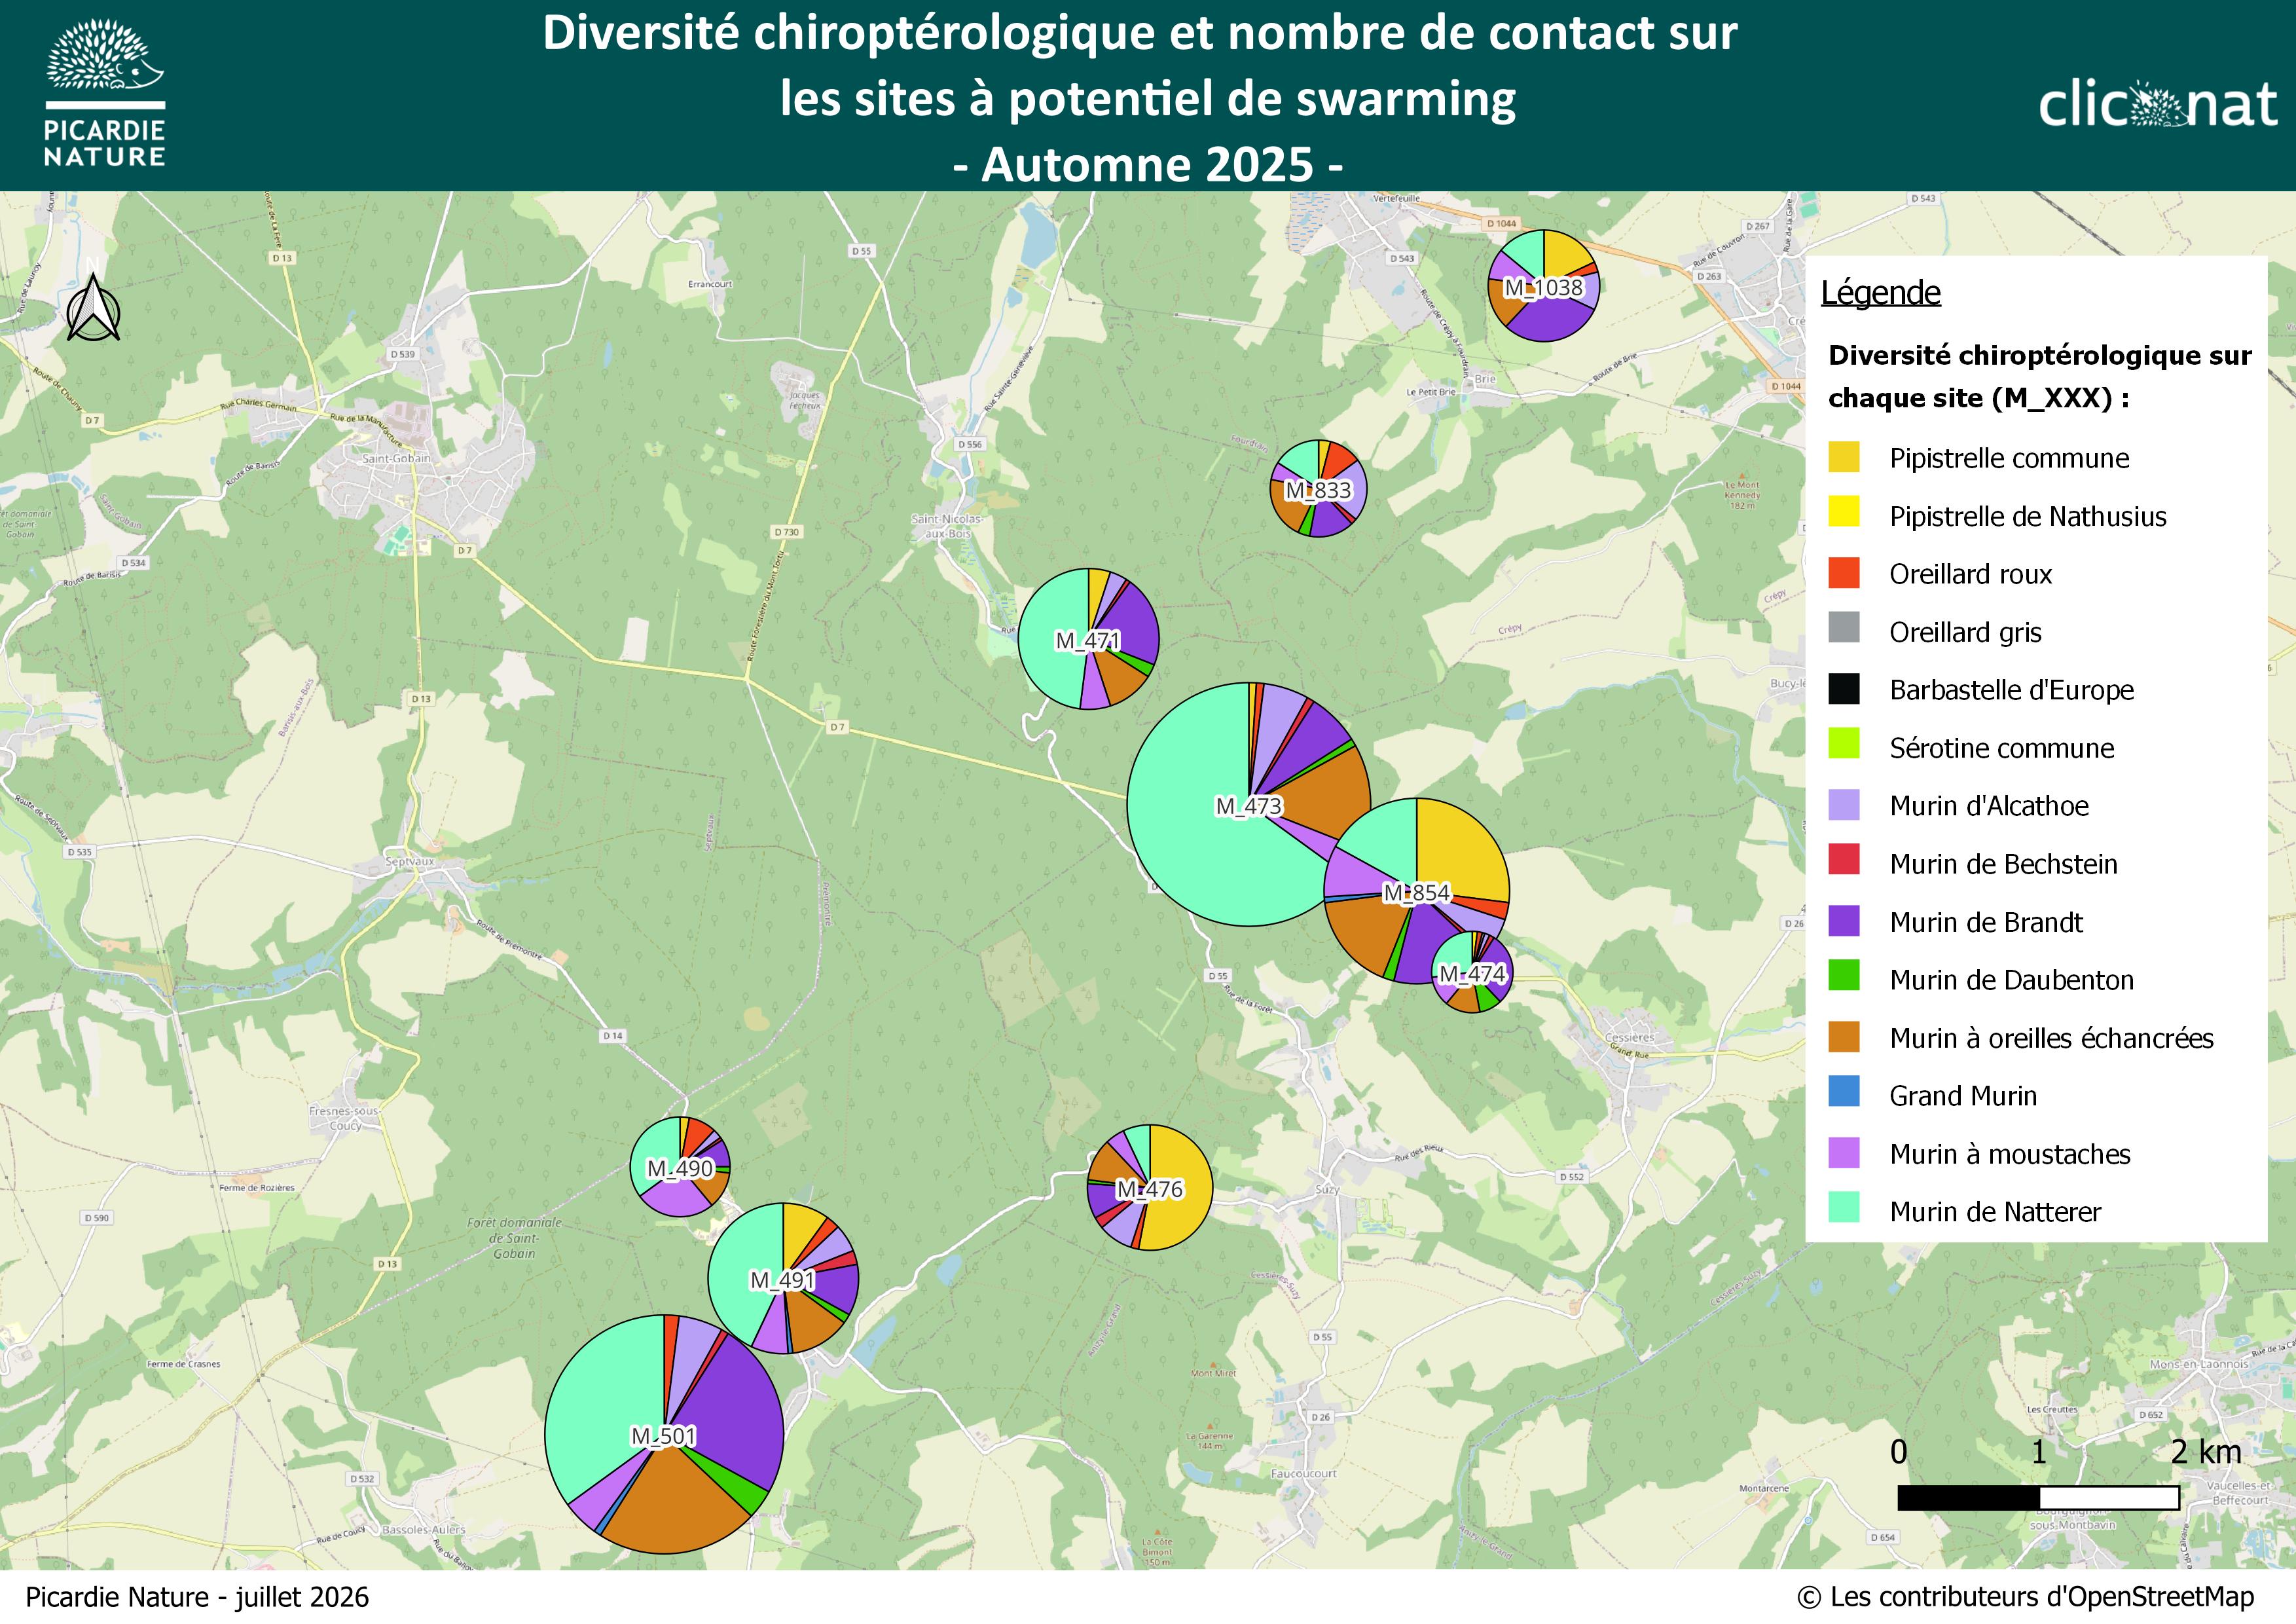This screenshot has height=1624, width=2296.
Task: Click the small M_474 pie chart
Action: (1472, 972)
